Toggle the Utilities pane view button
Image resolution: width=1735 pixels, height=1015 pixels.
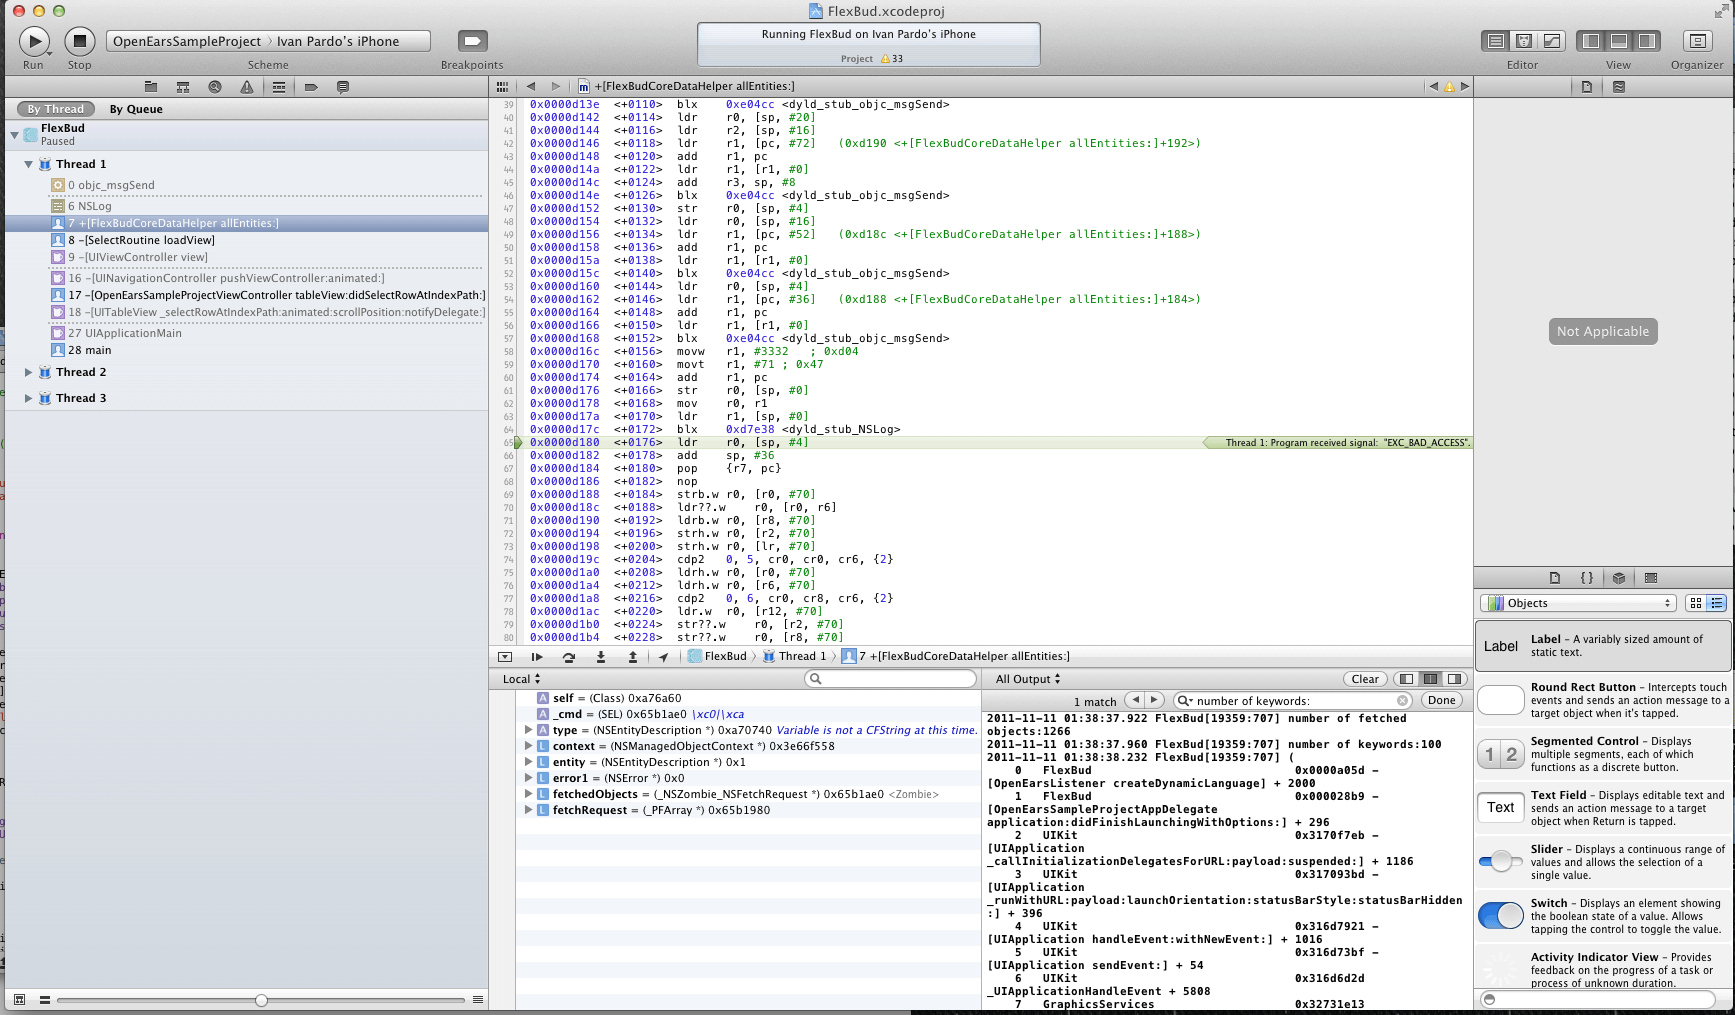coord(1647,41)
